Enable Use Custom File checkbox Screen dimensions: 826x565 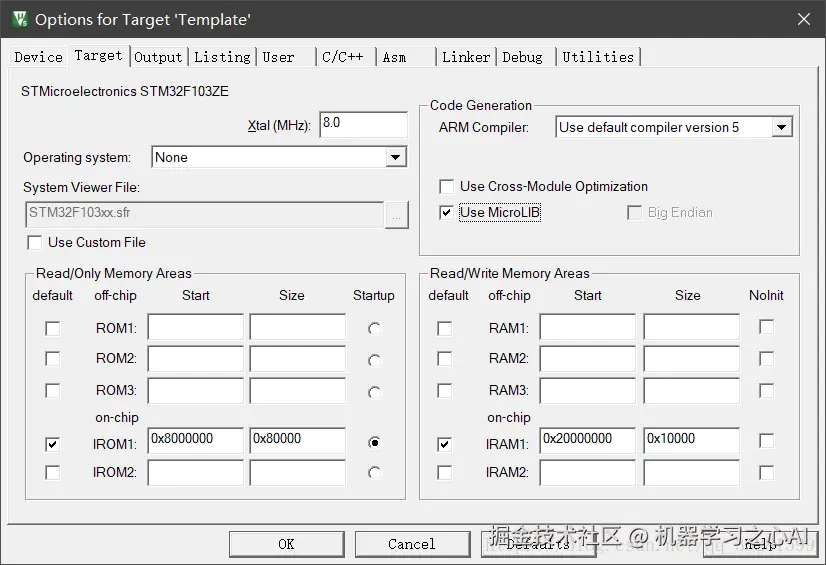(x=35, y=243)
